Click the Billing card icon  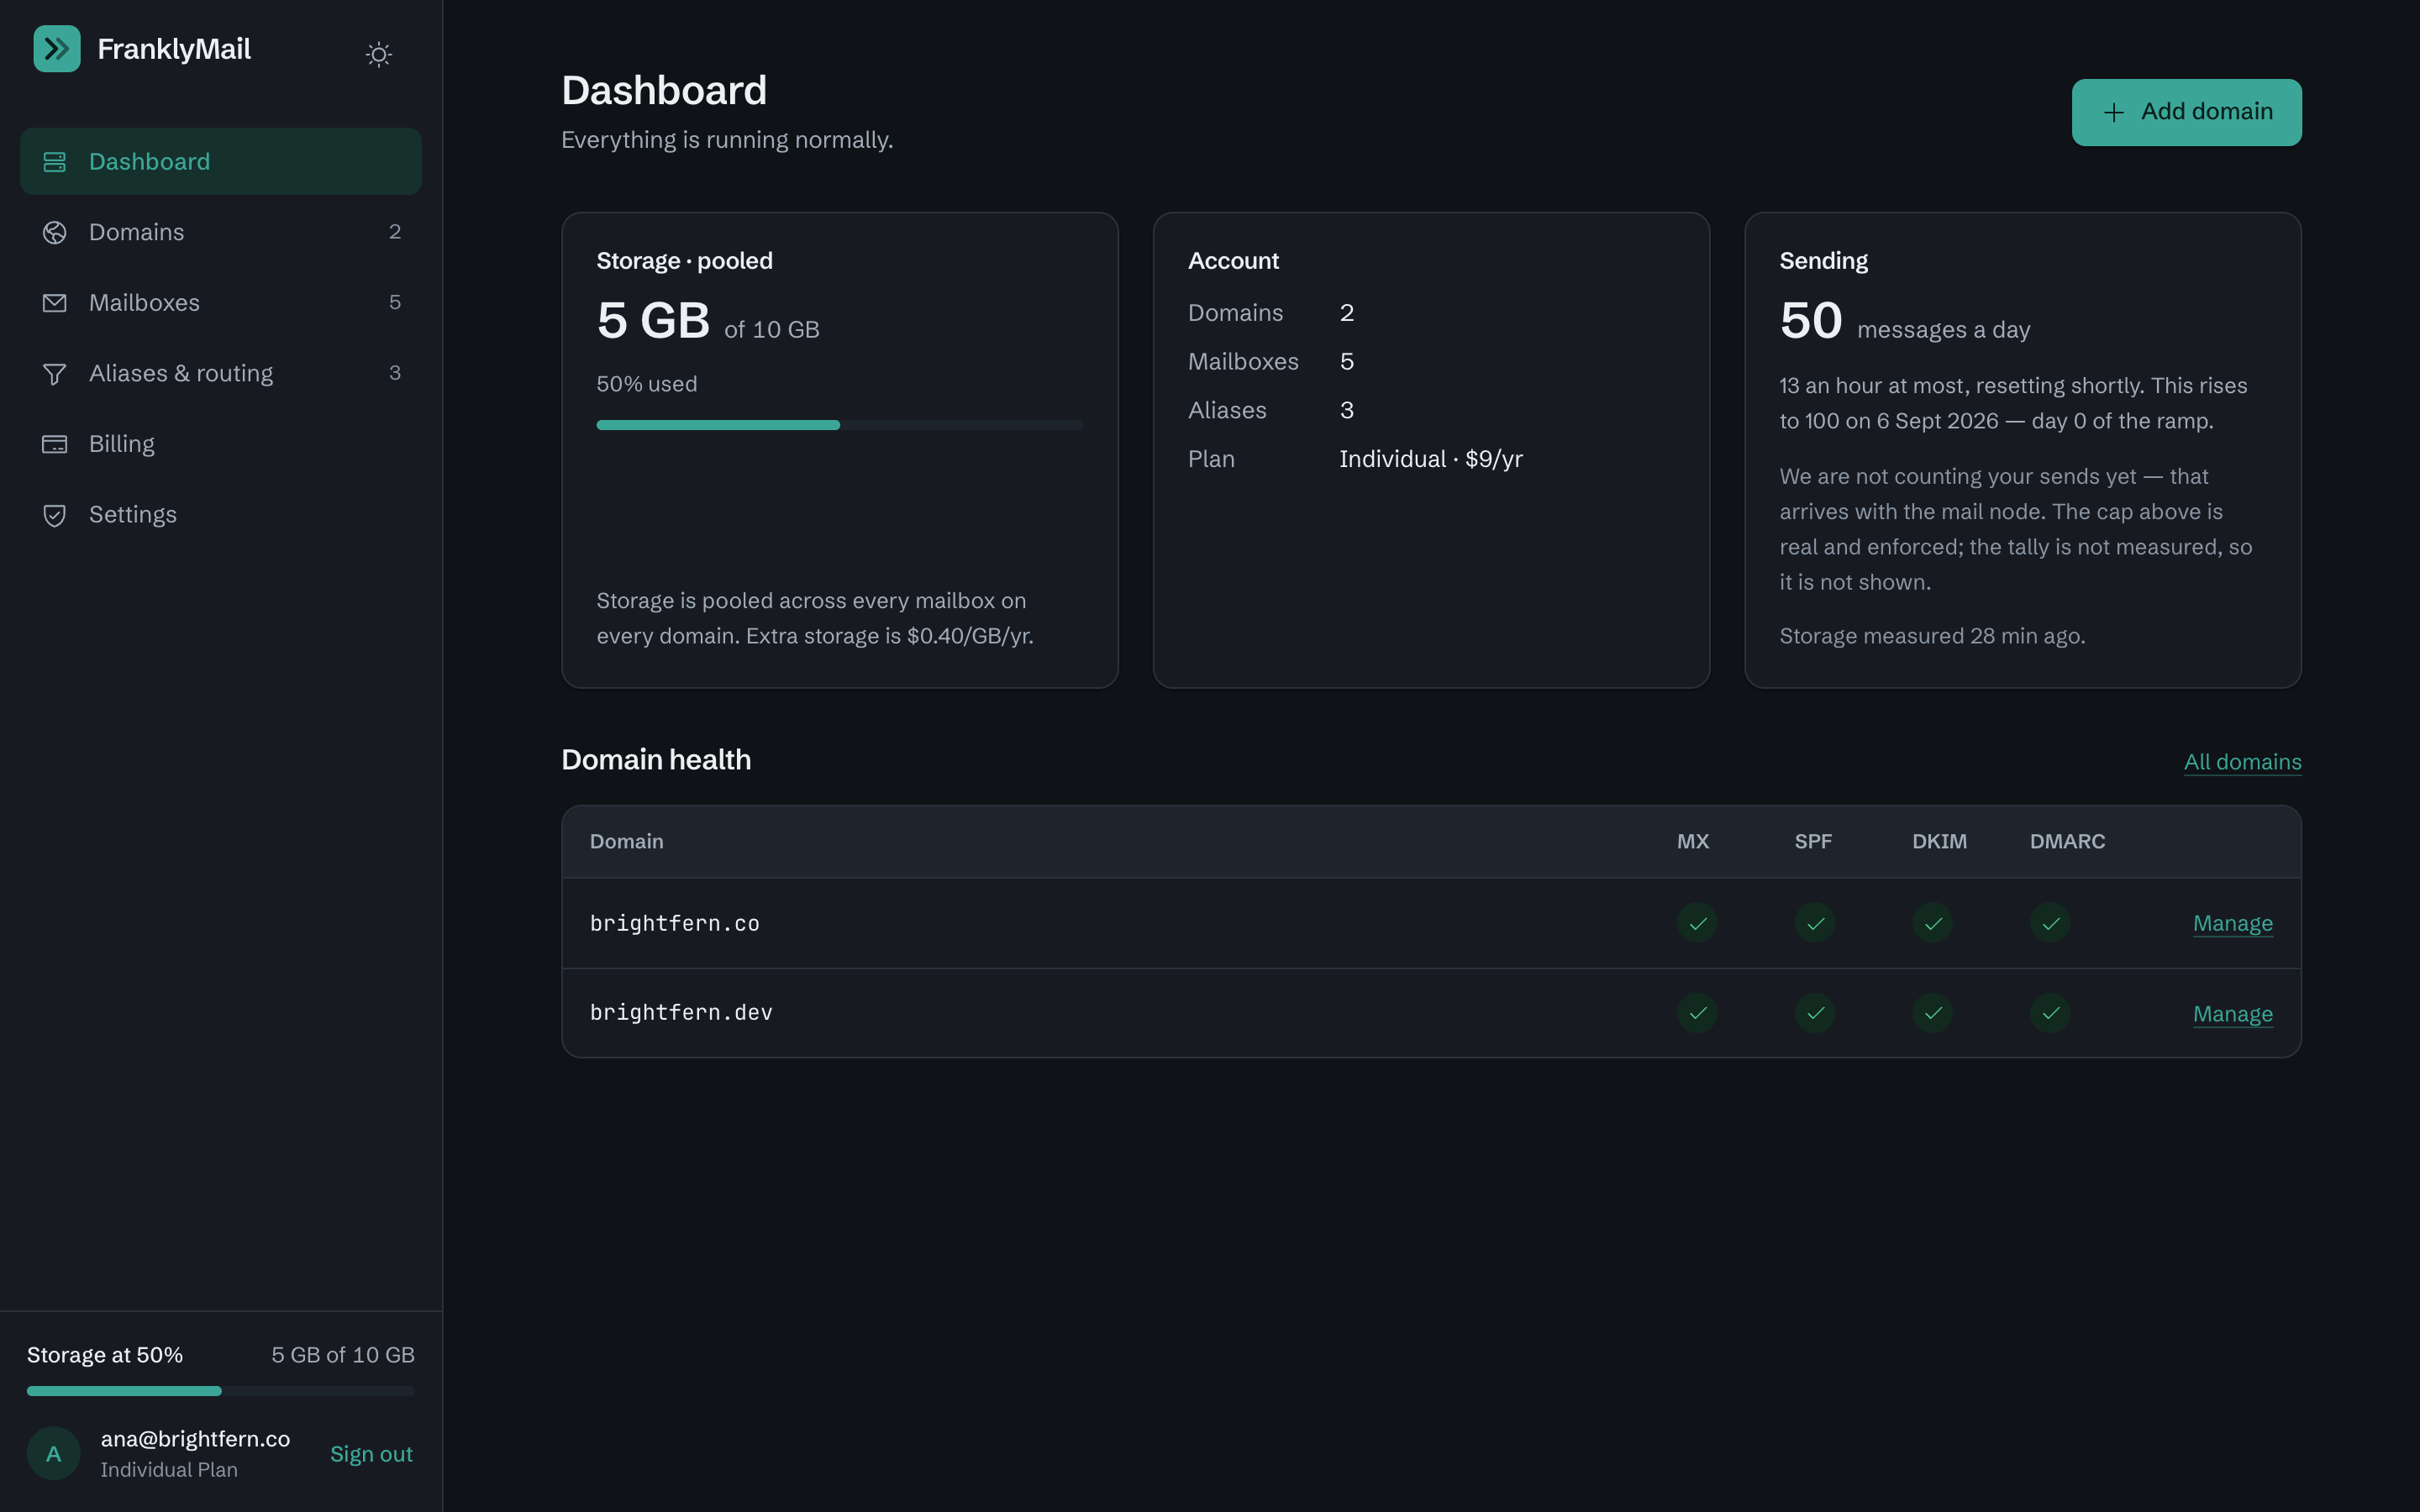click(x=55, y=444)
